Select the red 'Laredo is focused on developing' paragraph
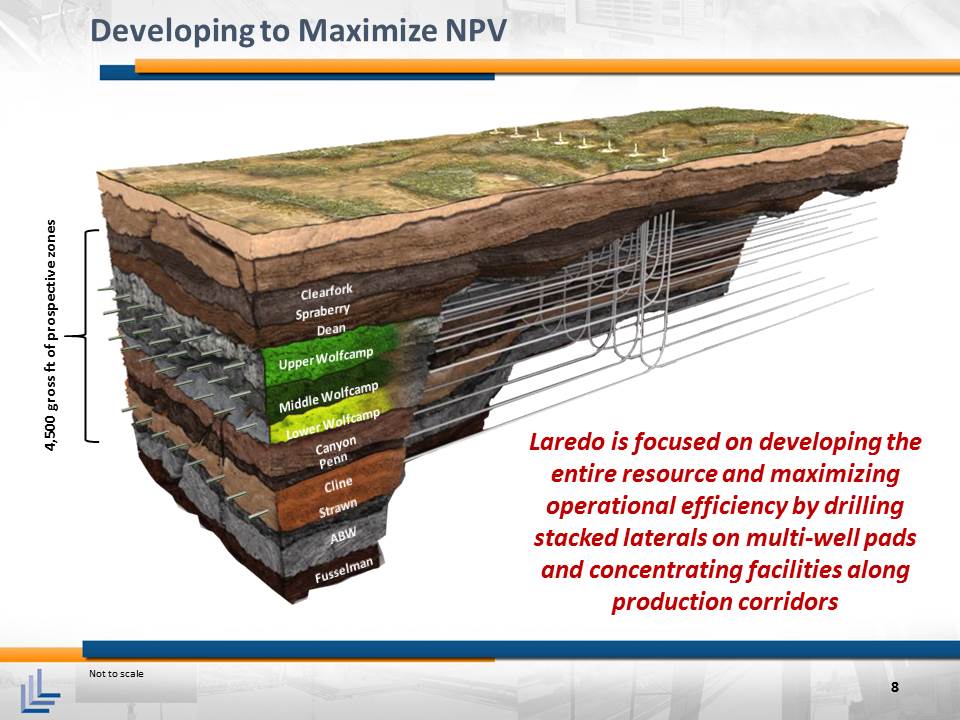 pyautogui.click(x=725, y=521)
